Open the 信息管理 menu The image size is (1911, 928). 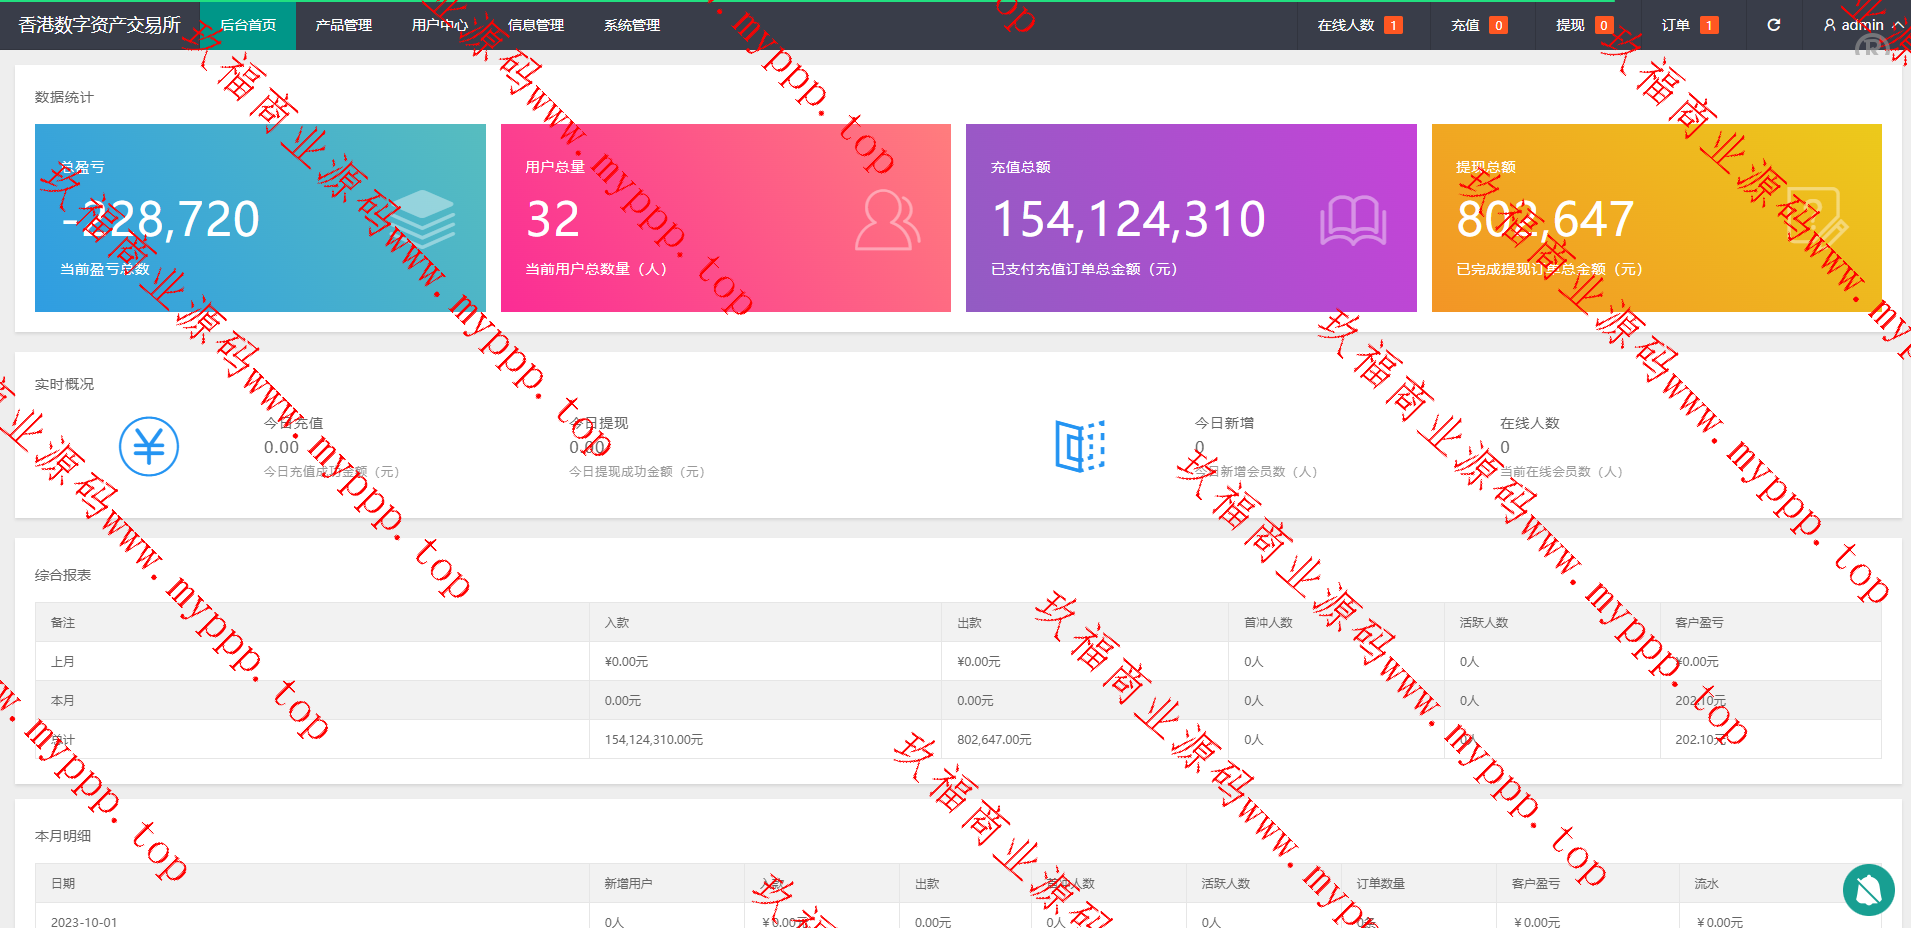[x=535, y=25]
